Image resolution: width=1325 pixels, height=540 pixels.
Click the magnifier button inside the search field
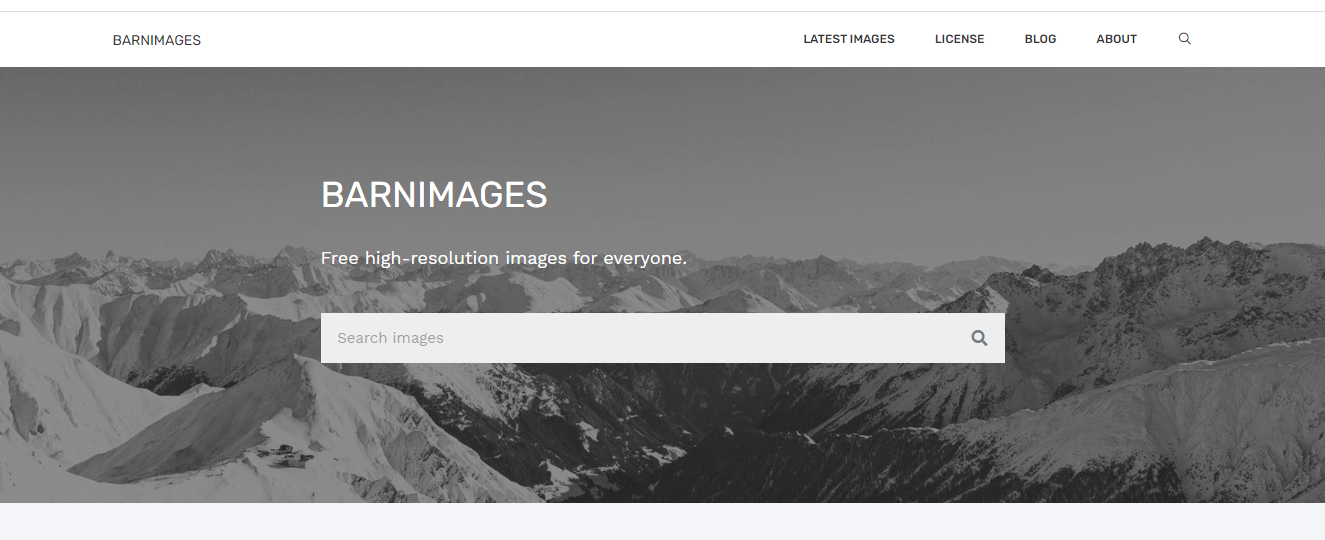coord(979,338)
